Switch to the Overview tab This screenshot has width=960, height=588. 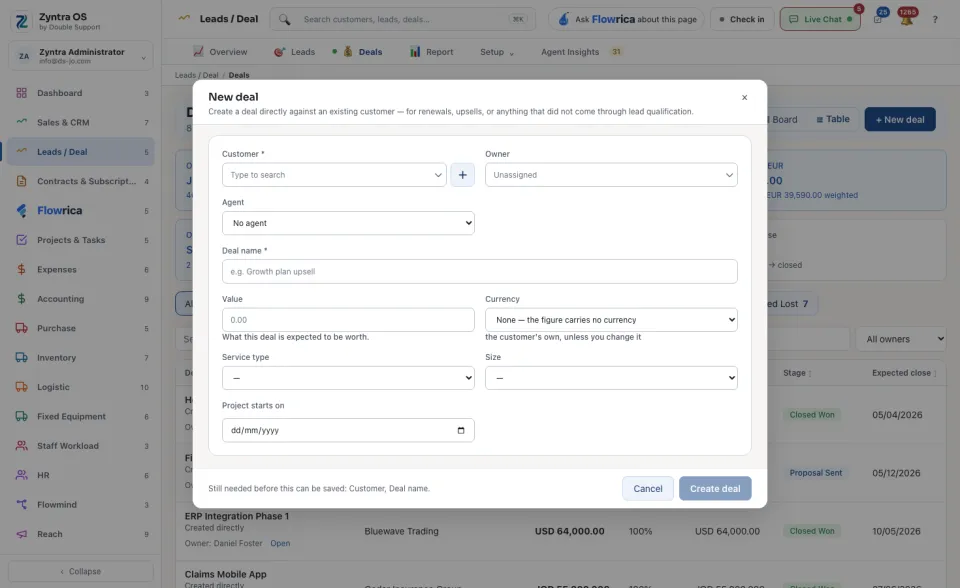pos(220,52)
